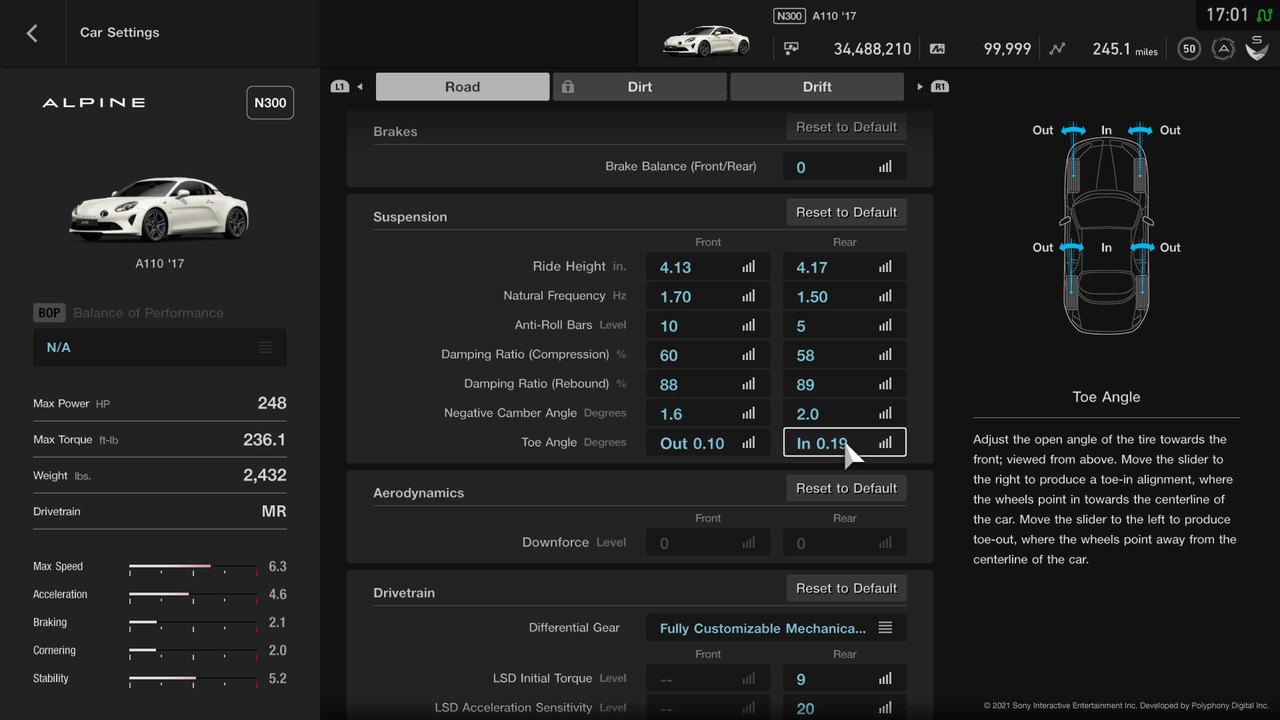Open Balance of Performance N/A selector
The image size is (1280, 720).
pyautogui.click(x=160, y=347)
